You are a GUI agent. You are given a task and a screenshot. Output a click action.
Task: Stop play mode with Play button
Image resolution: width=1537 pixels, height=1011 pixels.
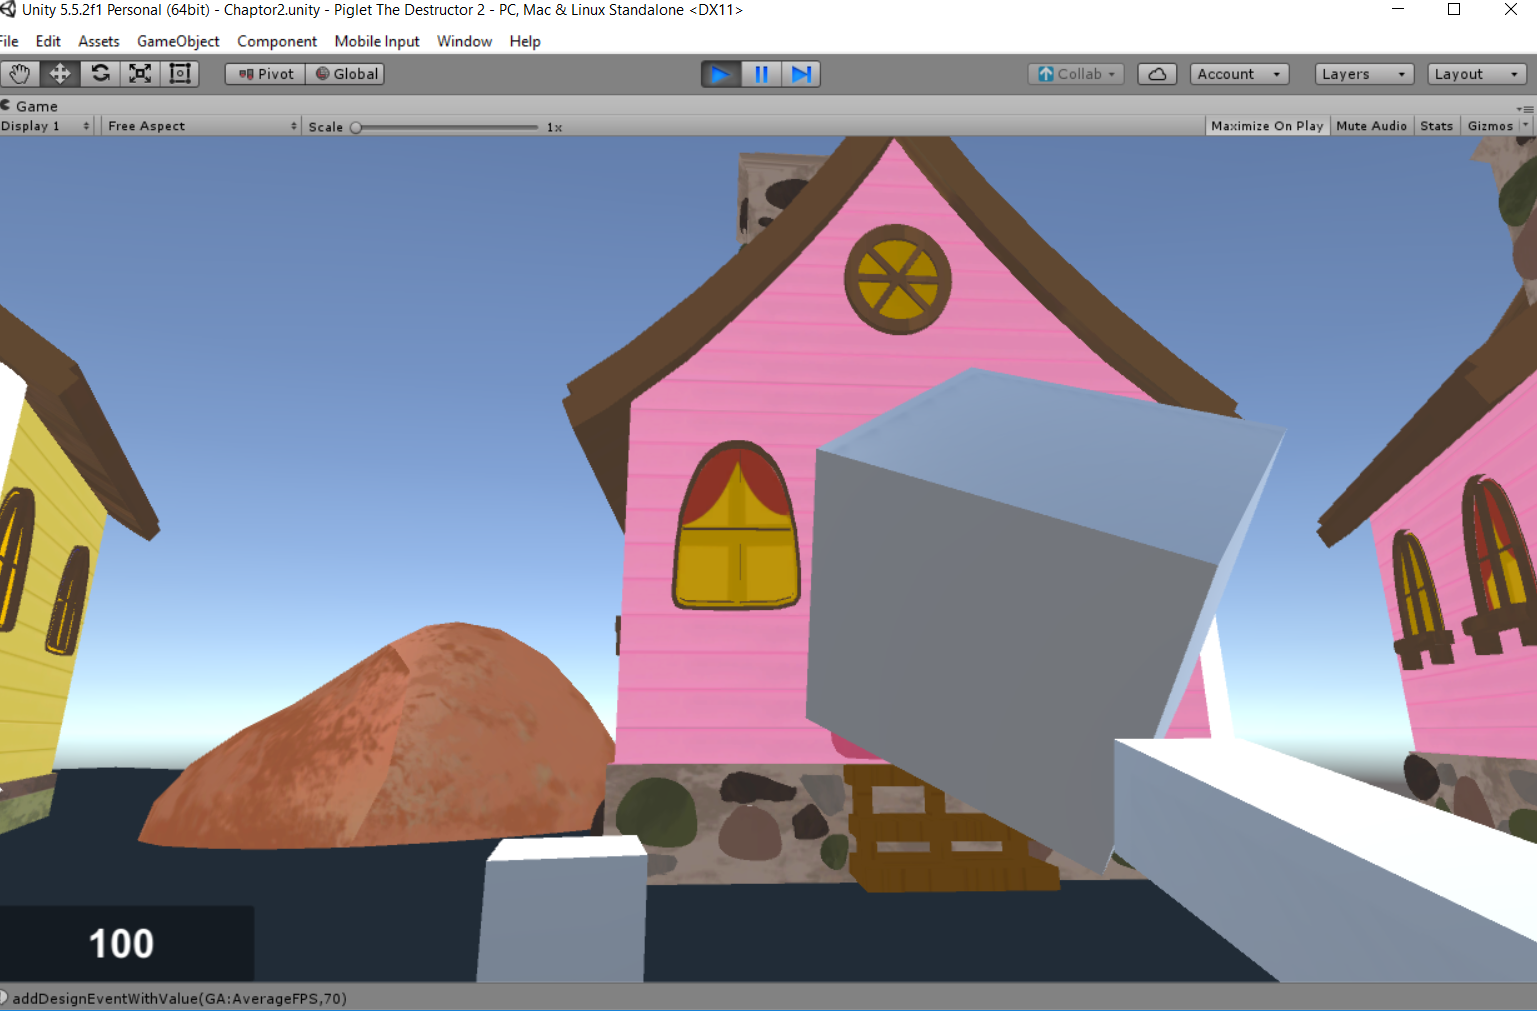[720, 74]
